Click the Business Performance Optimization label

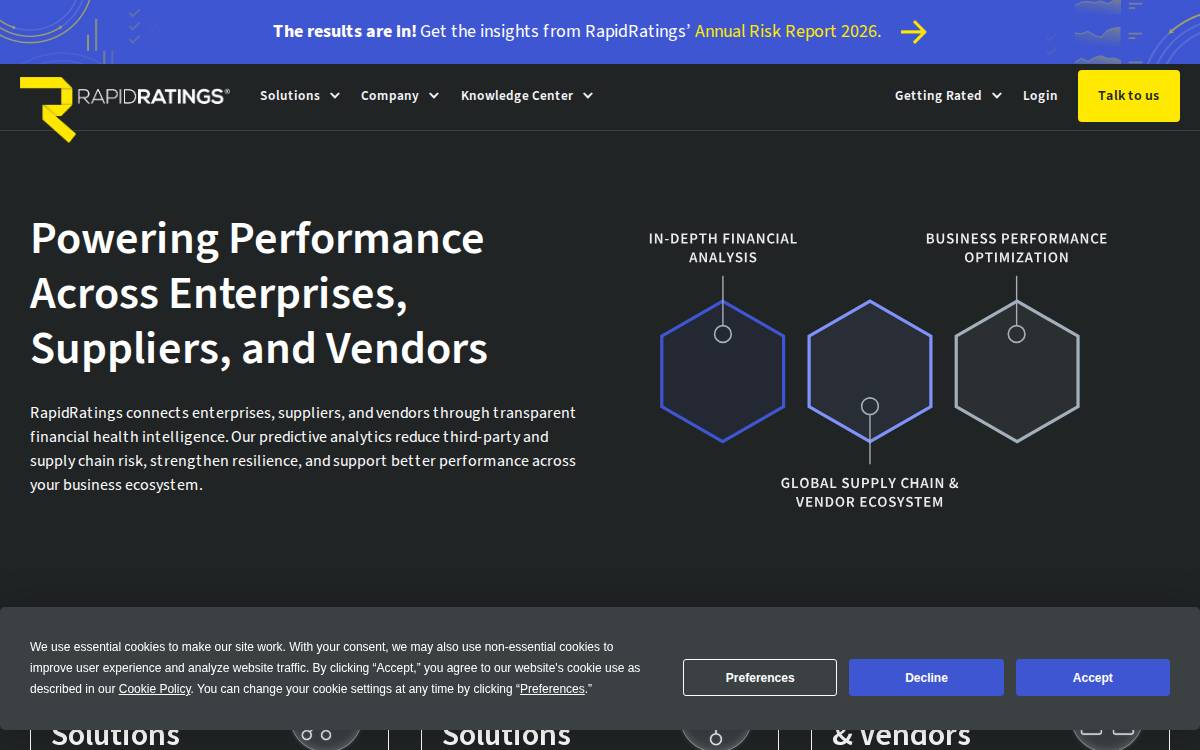click(1017, 248)
